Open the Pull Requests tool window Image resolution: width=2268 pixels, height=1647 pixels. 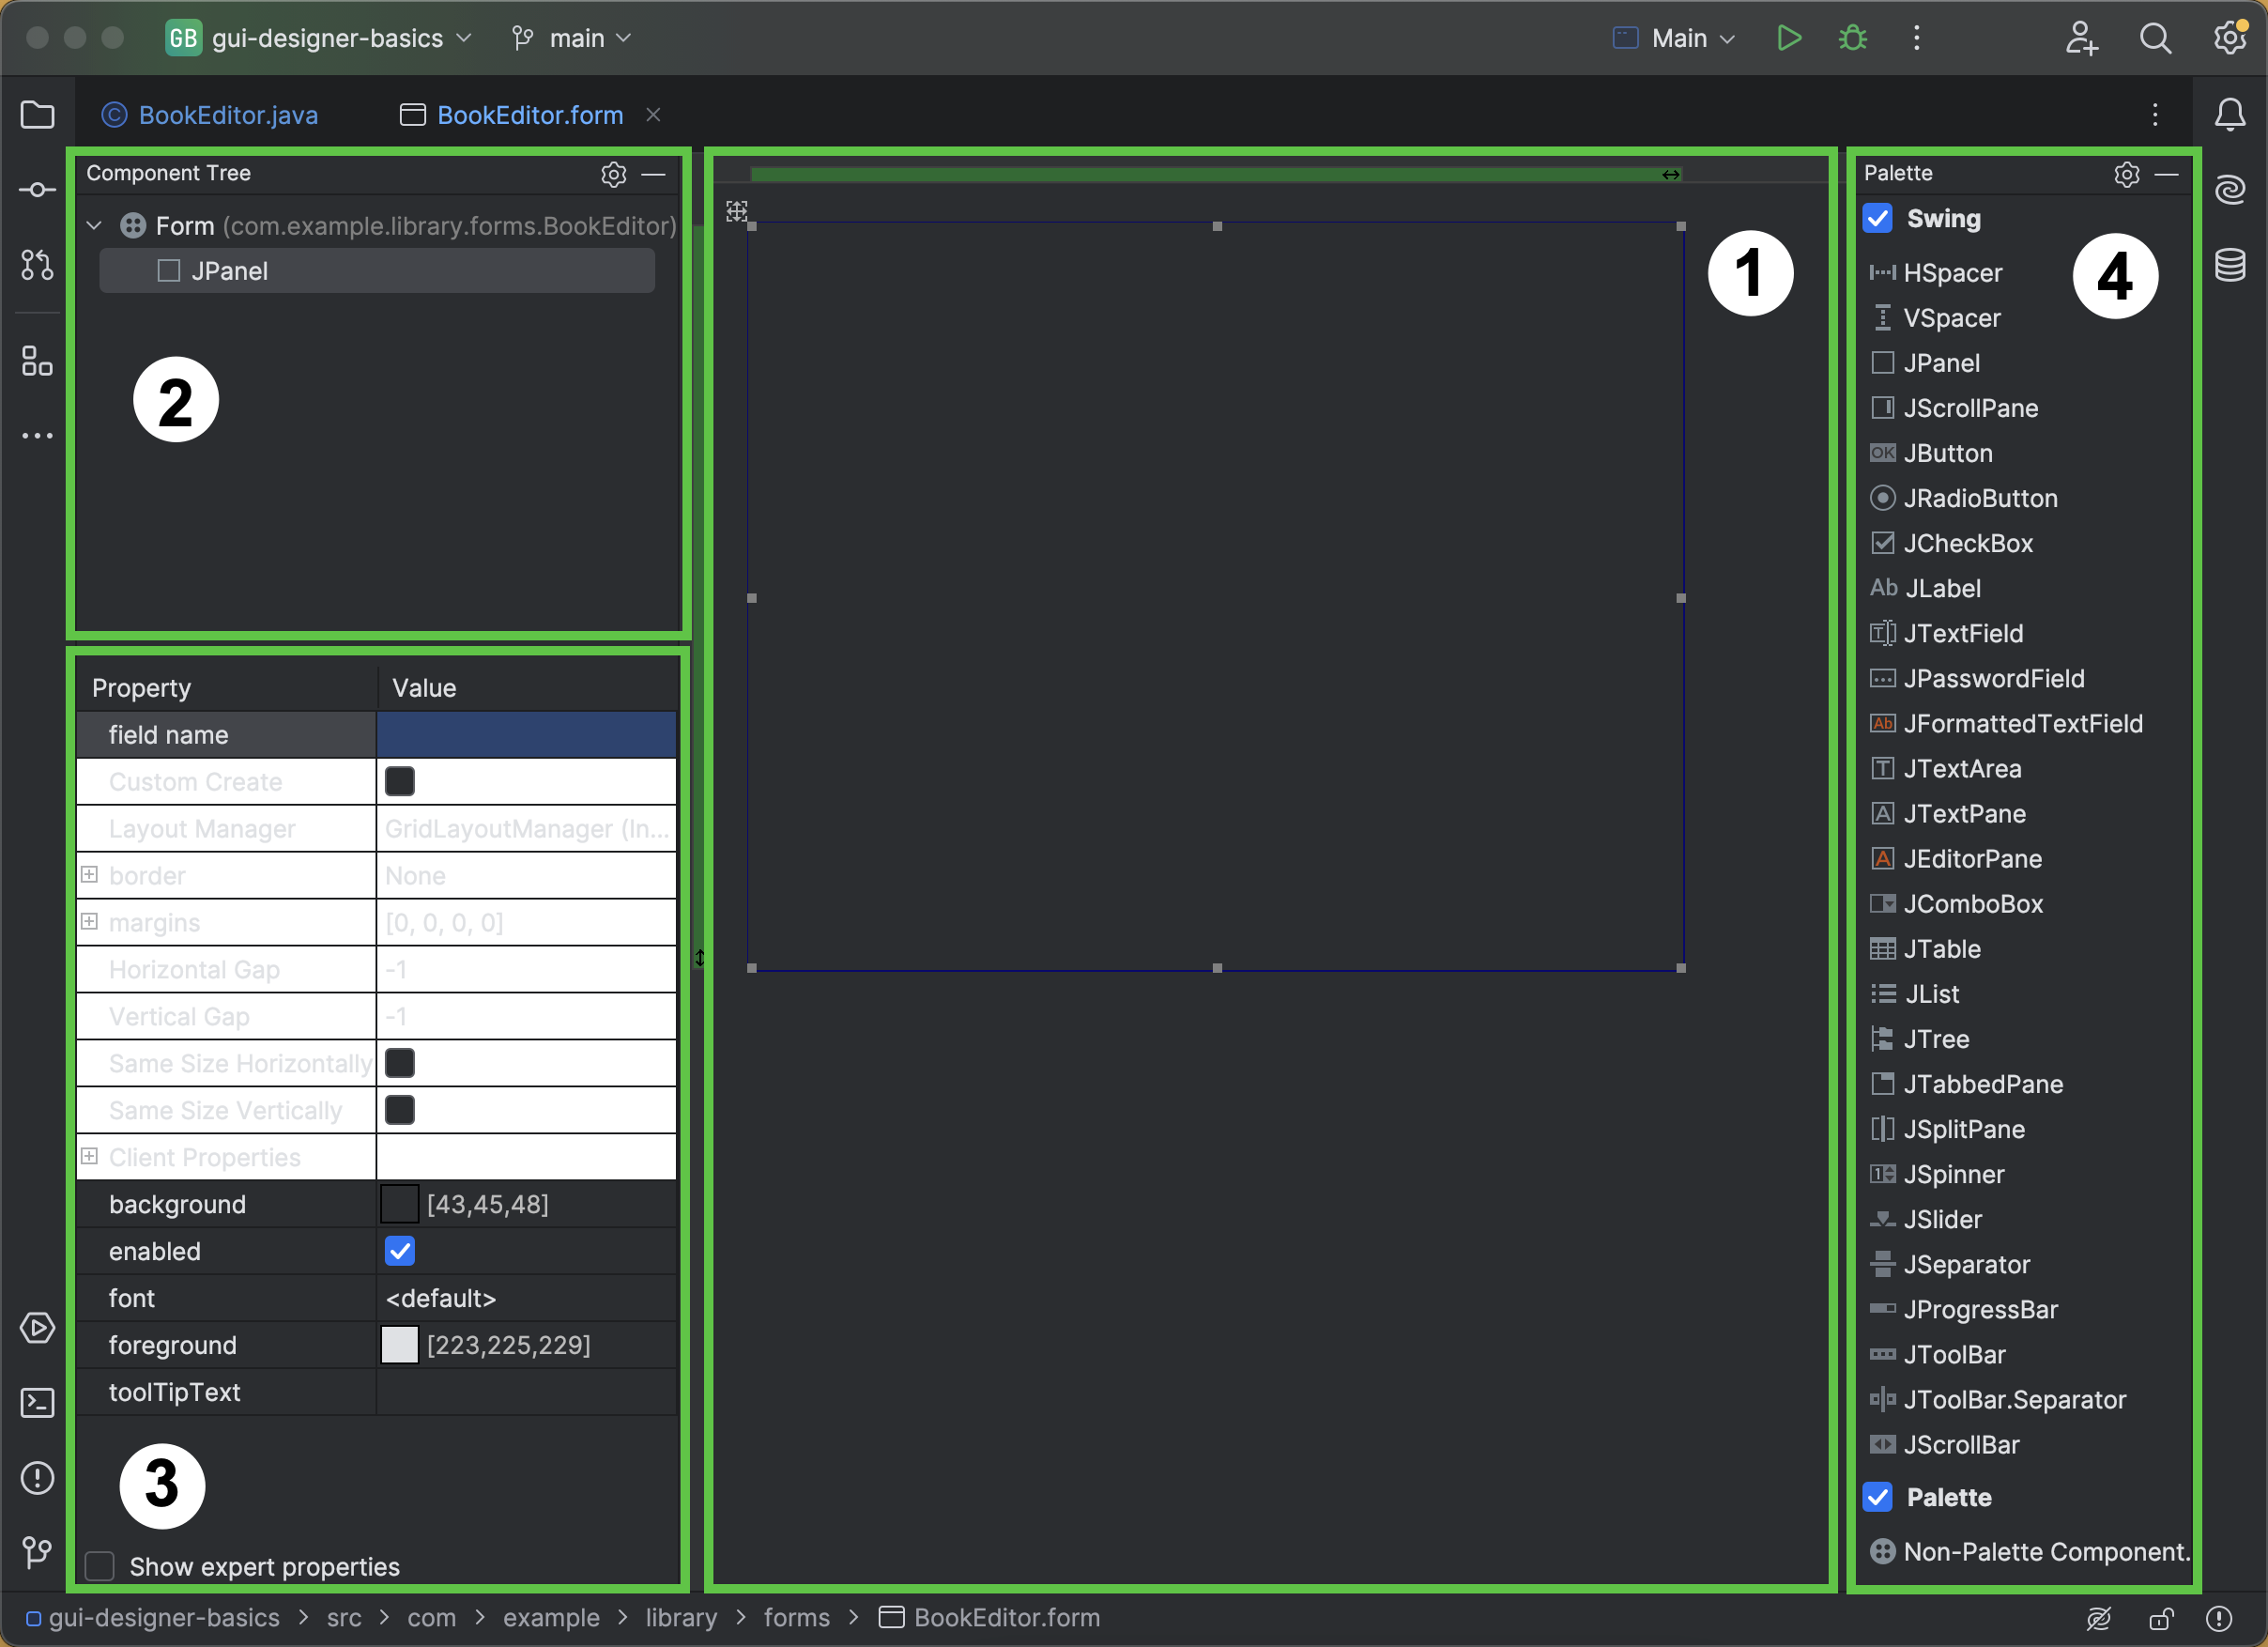[37, 265]
